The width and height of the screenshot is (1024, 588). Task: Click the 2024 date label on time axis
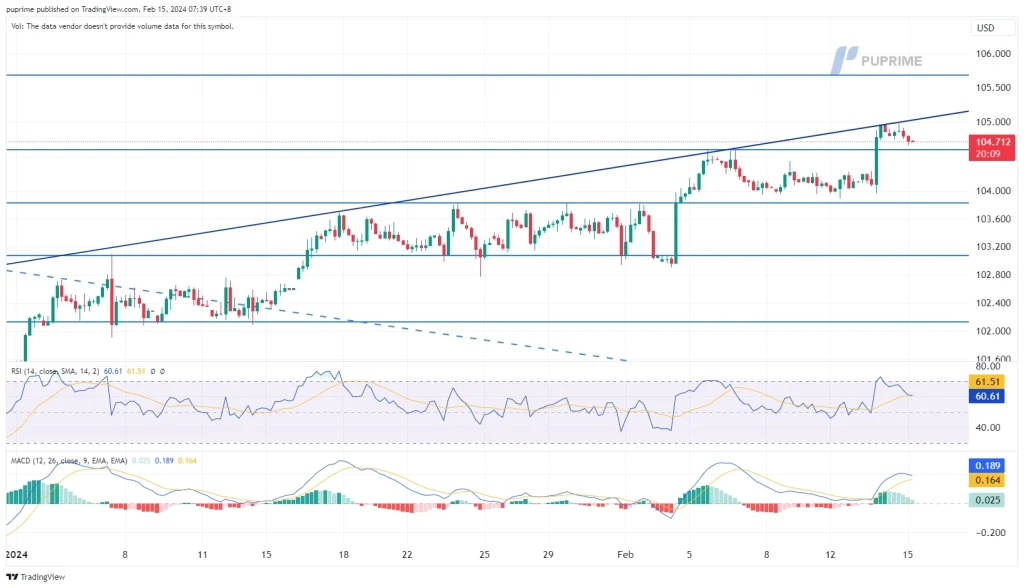click(x=19, y=552)
